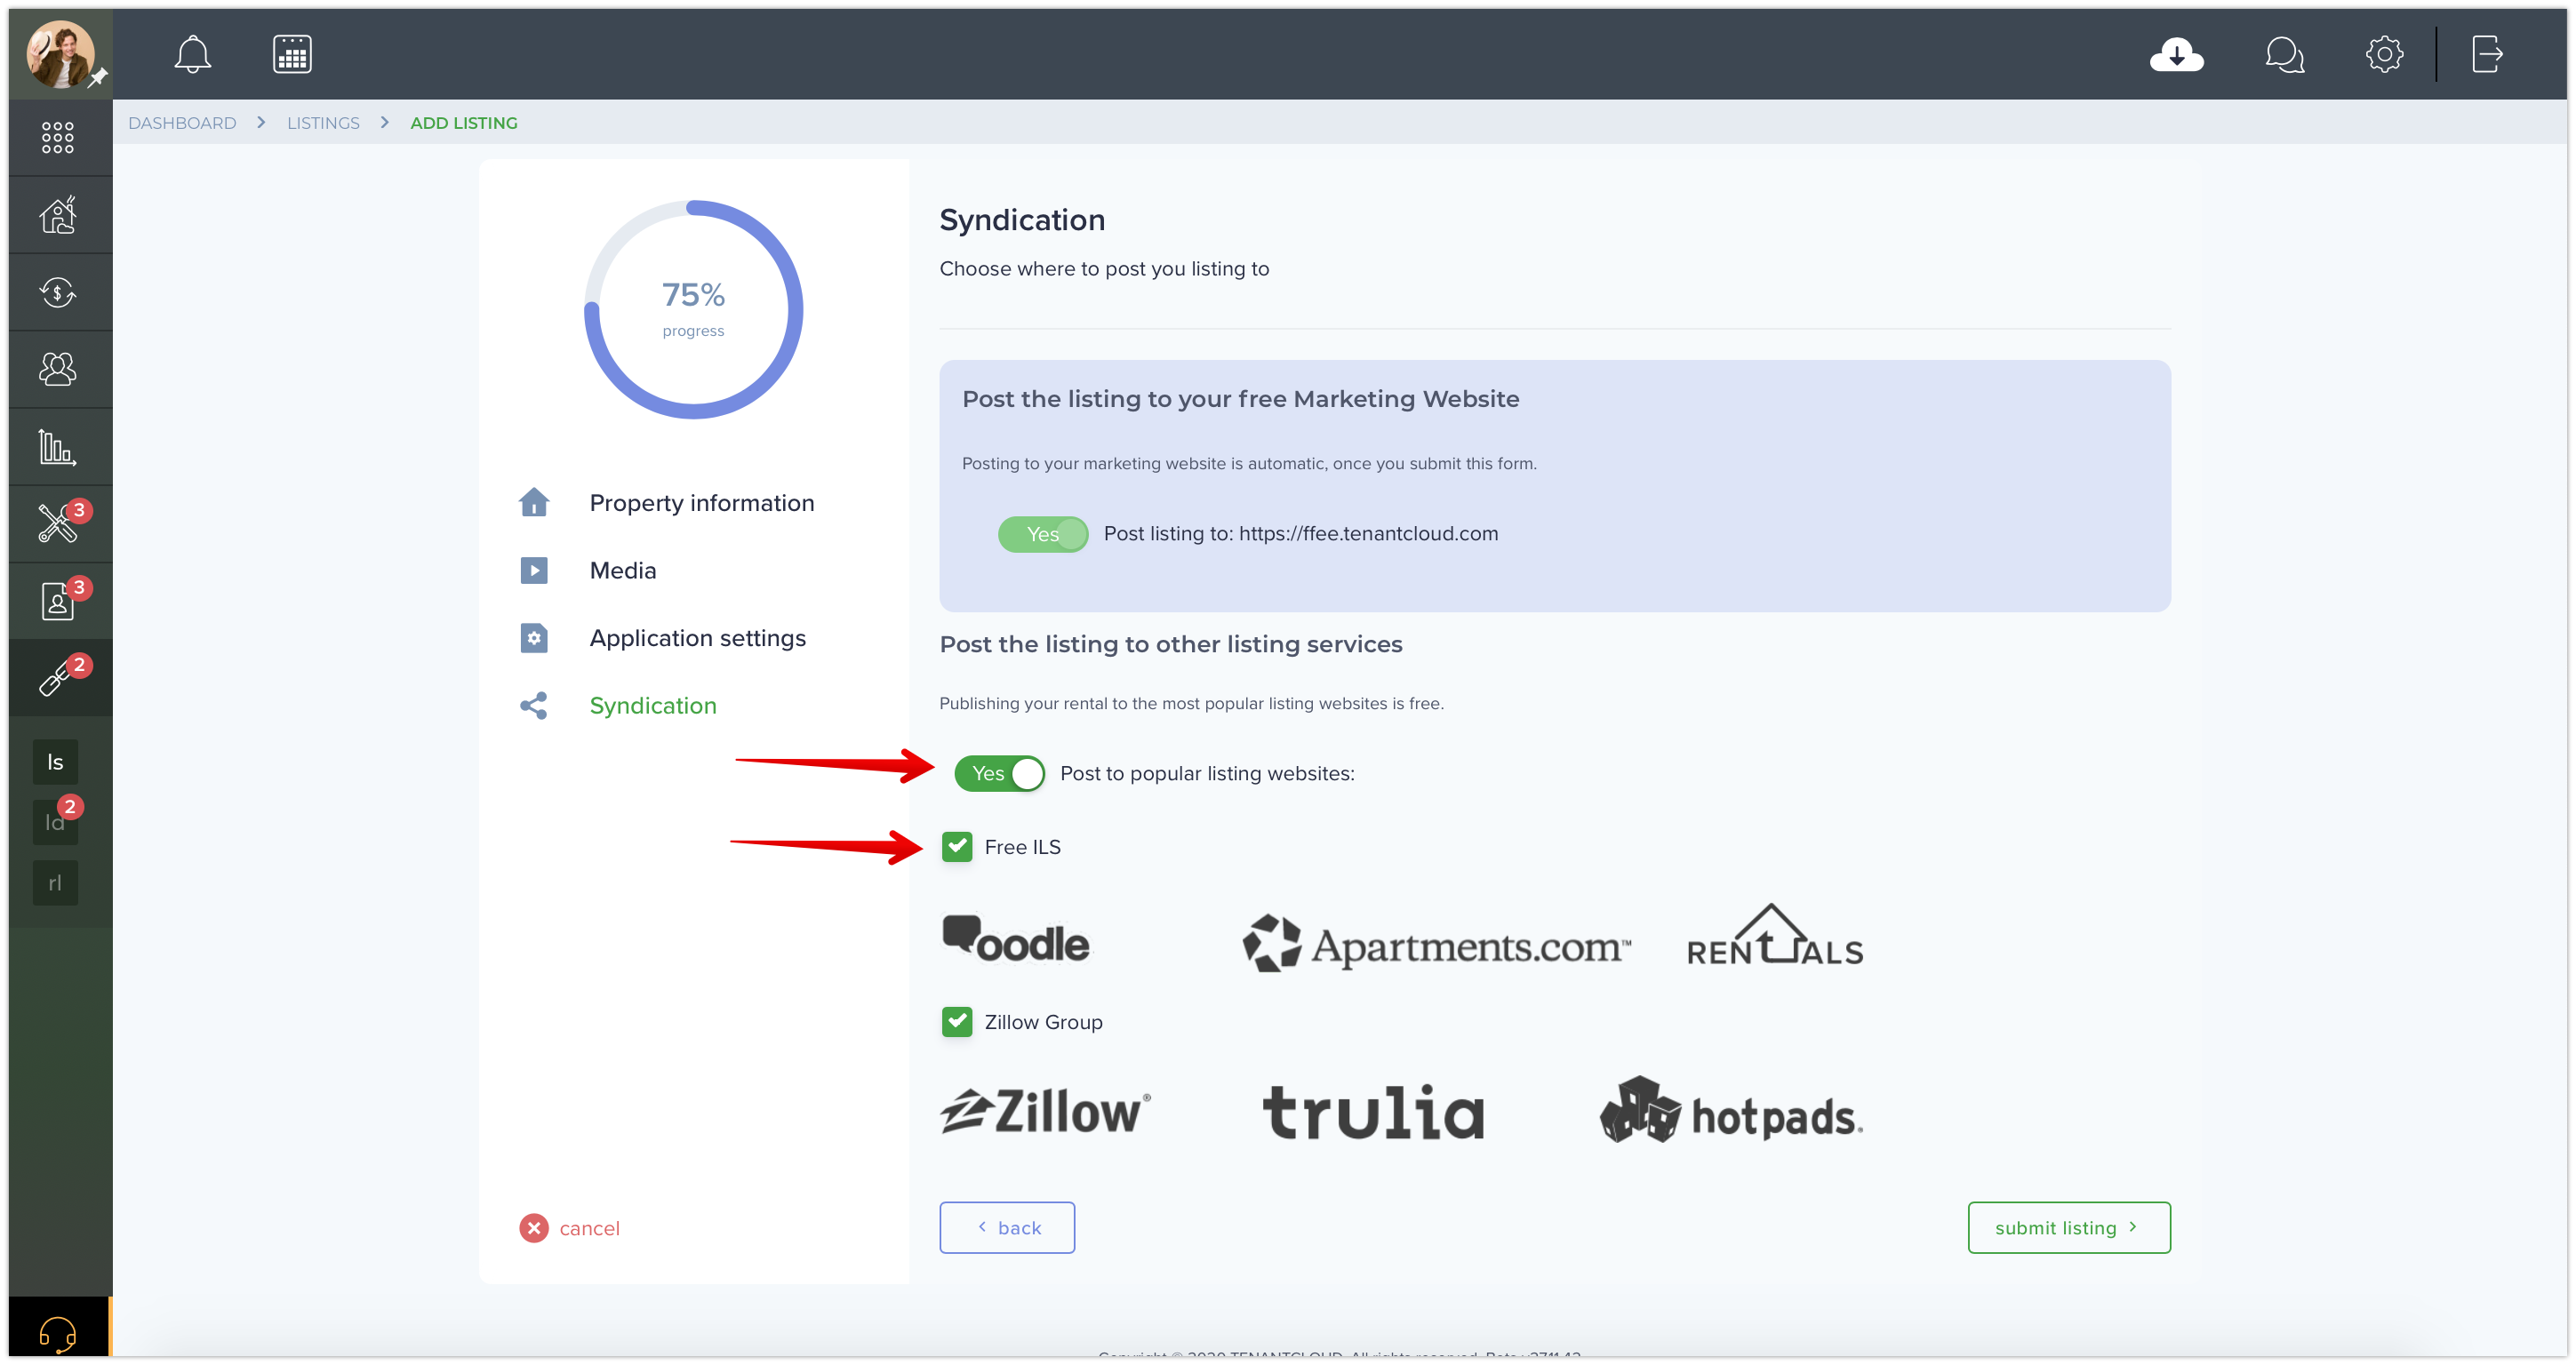Screen dimensions: 2576x1365
Task: Open the dashboard grid menu icon
Action: [58, 137]
